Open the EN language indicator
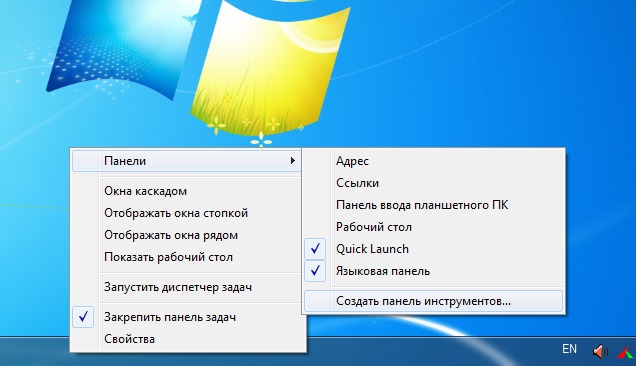 coord(569,349)
